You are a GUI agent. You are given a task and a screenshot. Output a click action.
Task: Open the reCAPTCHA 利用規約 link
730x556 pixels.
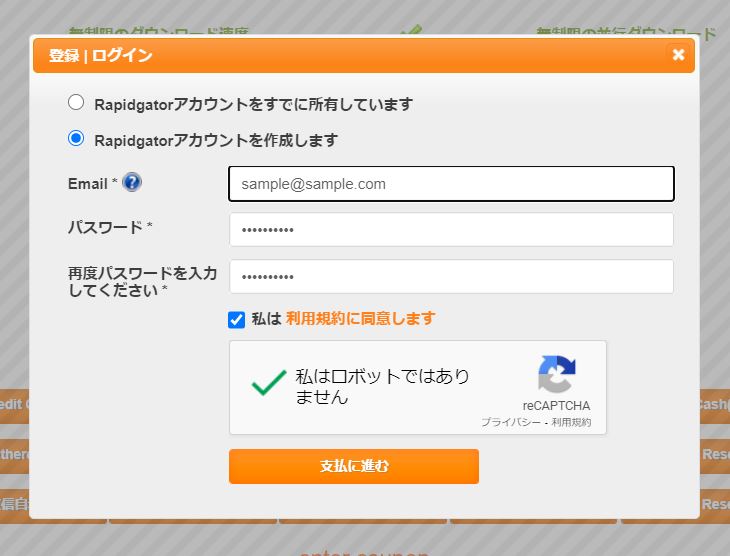tap(573, 423)
